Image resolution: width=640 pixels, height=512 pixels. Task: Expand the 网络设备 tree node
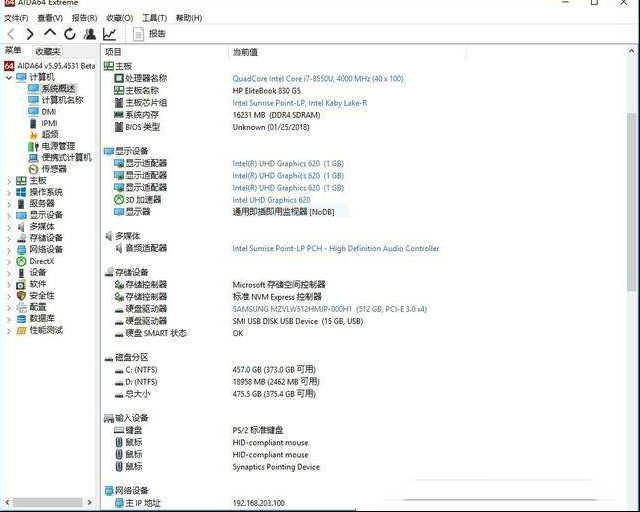click(9, 249)
